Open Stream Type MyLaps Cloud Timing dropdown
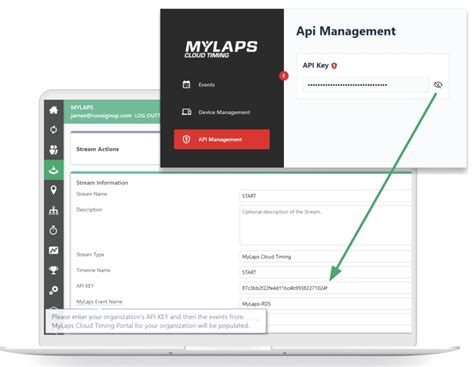Viewport: 474px width, 367px height. coord(326,257)
